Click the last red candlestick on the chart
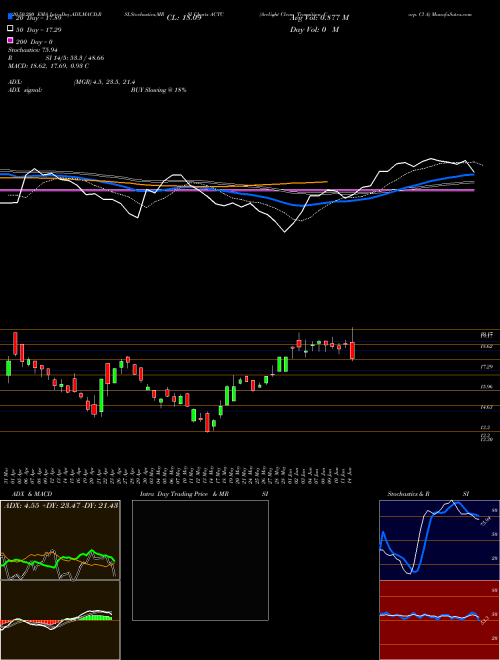The width and height of the screenshot is (500, 660). coord(352,350)
